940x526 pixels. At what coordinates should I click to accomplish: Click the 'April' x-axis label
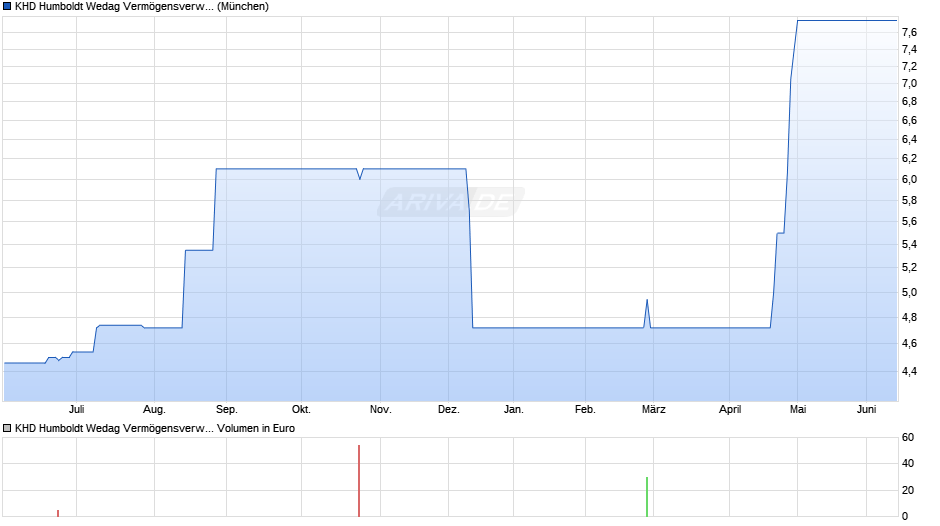tap(730, 410)
